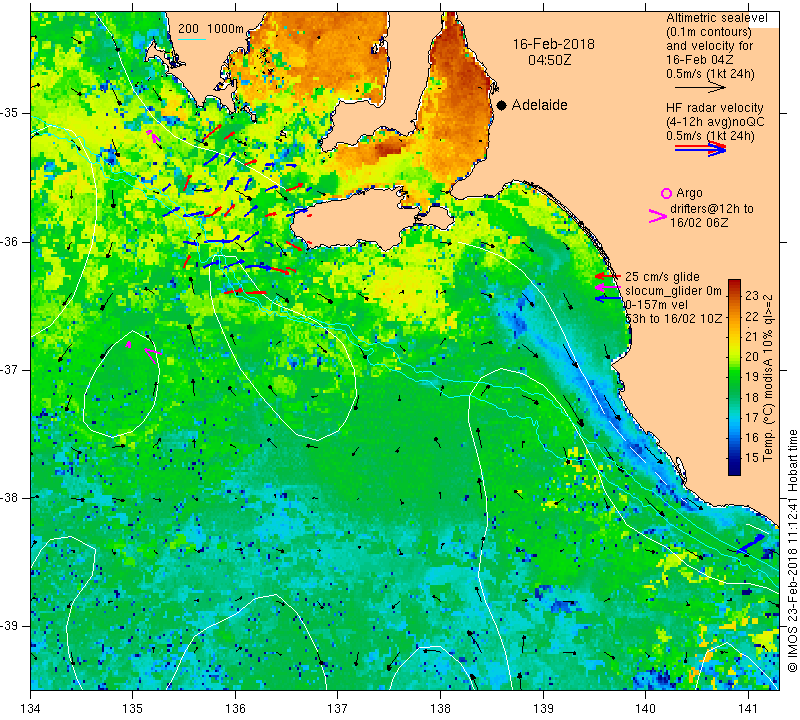Click the '25 cm/s glide' legend text
Image resolution: width=800 pixels, height=720 pixels.
tap(662, 277)
